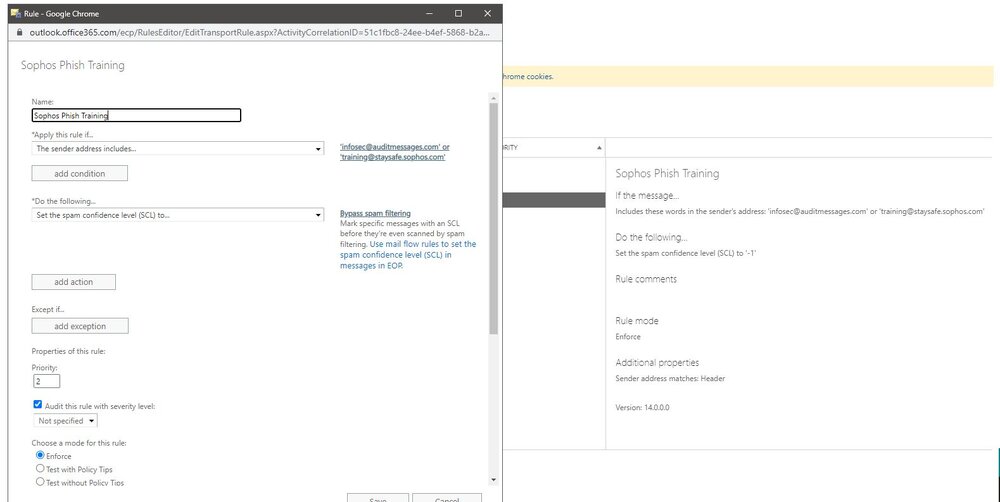This screenshot has width=1000, height=502.
Task: Select the highlighted rule row in background list
Action: coord(554,200)
